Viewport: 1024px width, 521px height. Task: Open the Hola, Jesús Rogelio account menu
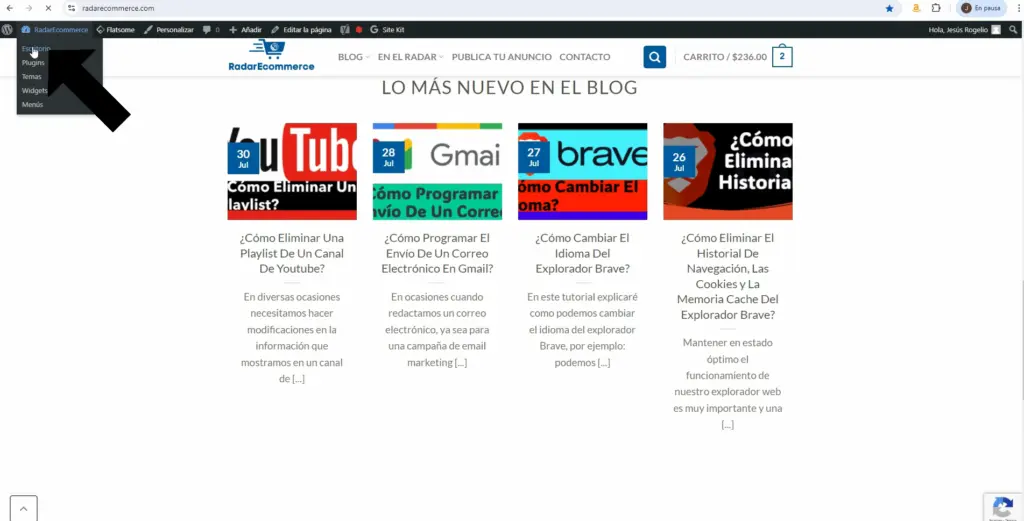(964, 29)
